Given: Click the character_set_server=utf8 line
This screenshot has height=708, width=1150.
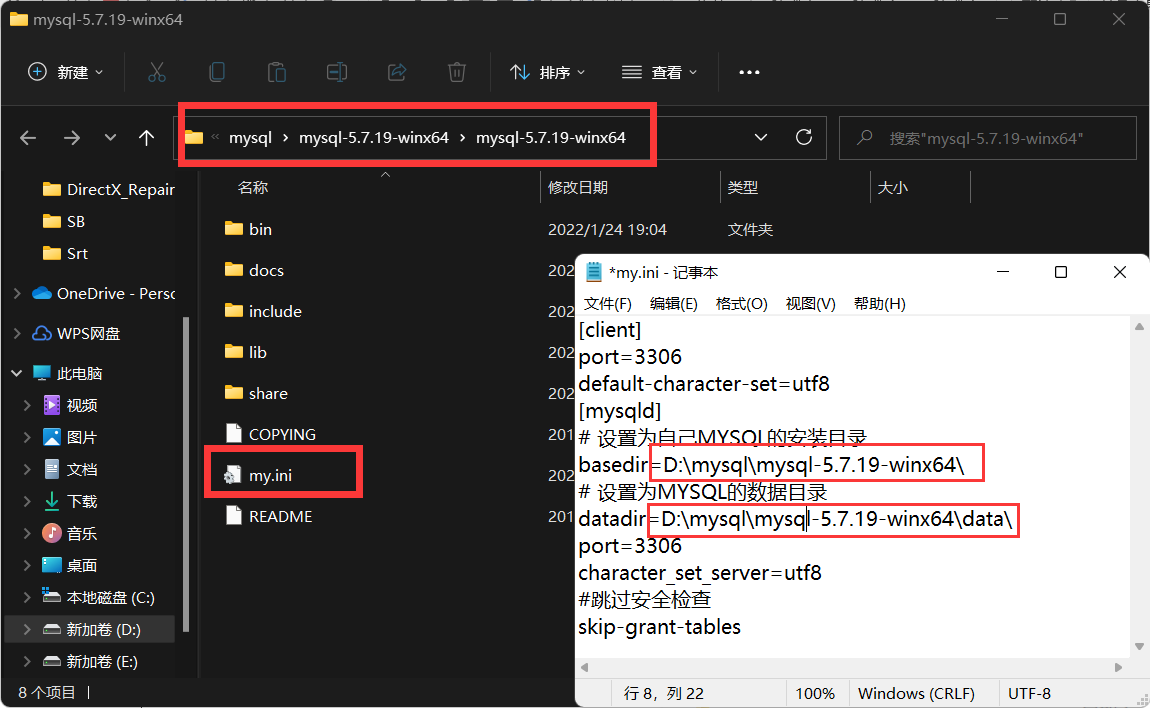Looking at the screenshot, I should (x=700, y=573).
